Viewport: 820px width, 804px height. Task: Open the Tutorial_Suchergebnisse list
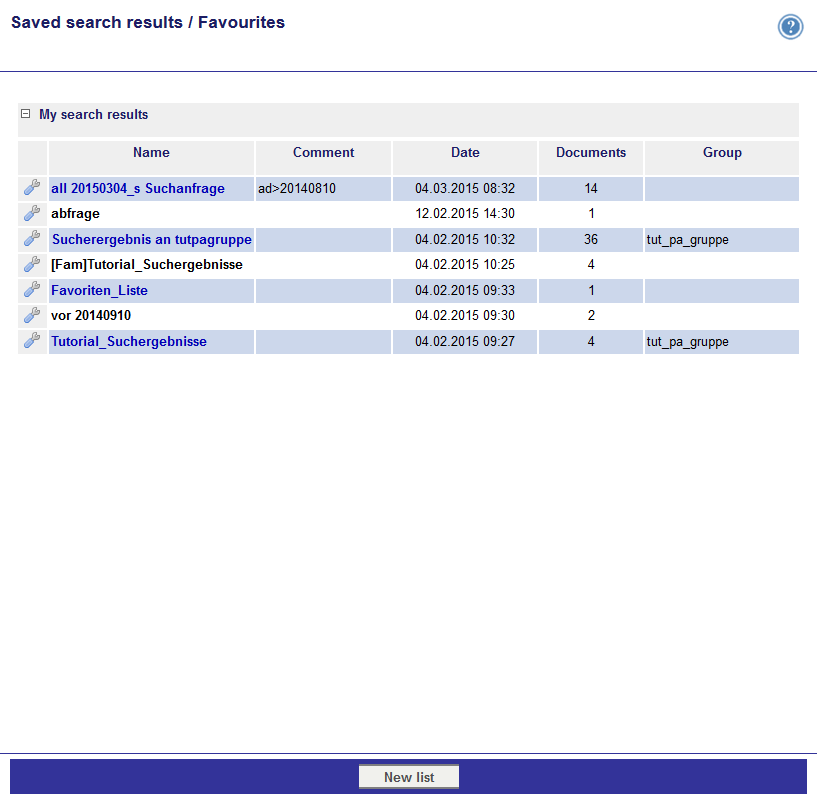129,342
